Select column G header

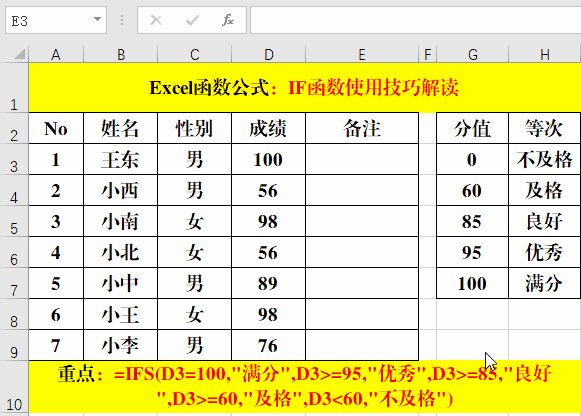point(473,54)
